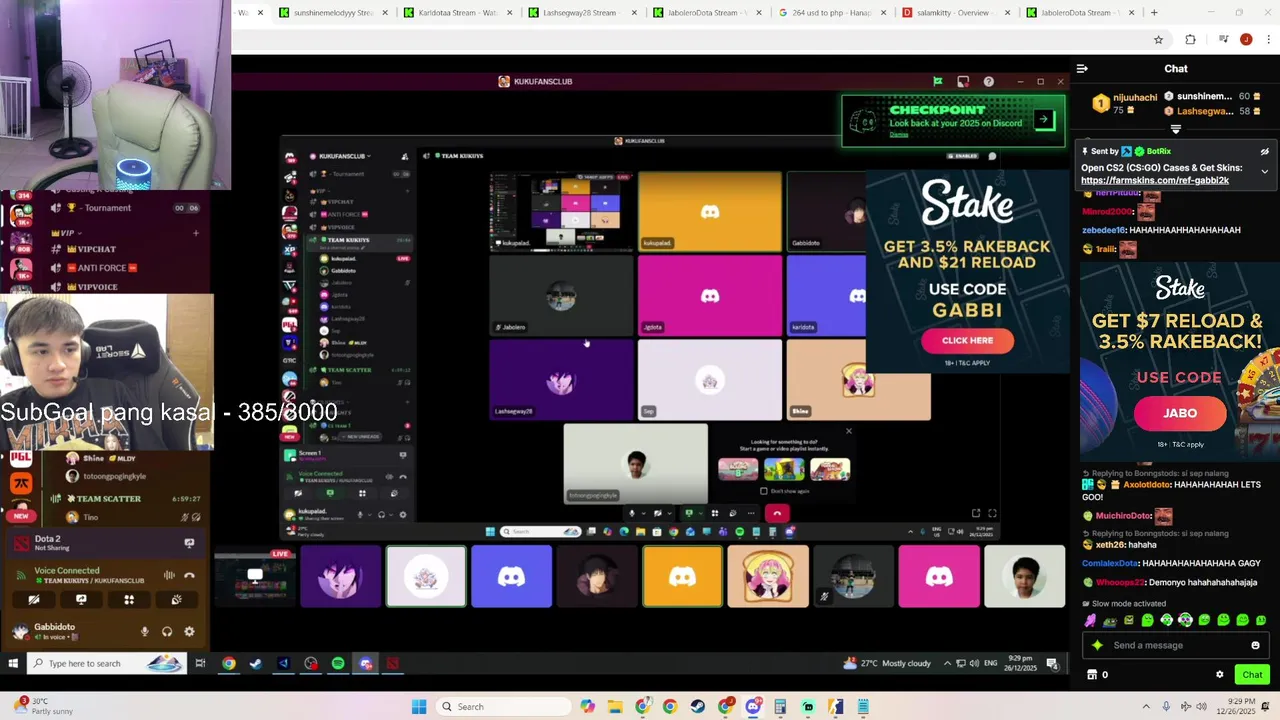The height and width of the screenshot is (720, 1280).
Task: Stream Dota 2 screen share icon
Action: [189, 543]
